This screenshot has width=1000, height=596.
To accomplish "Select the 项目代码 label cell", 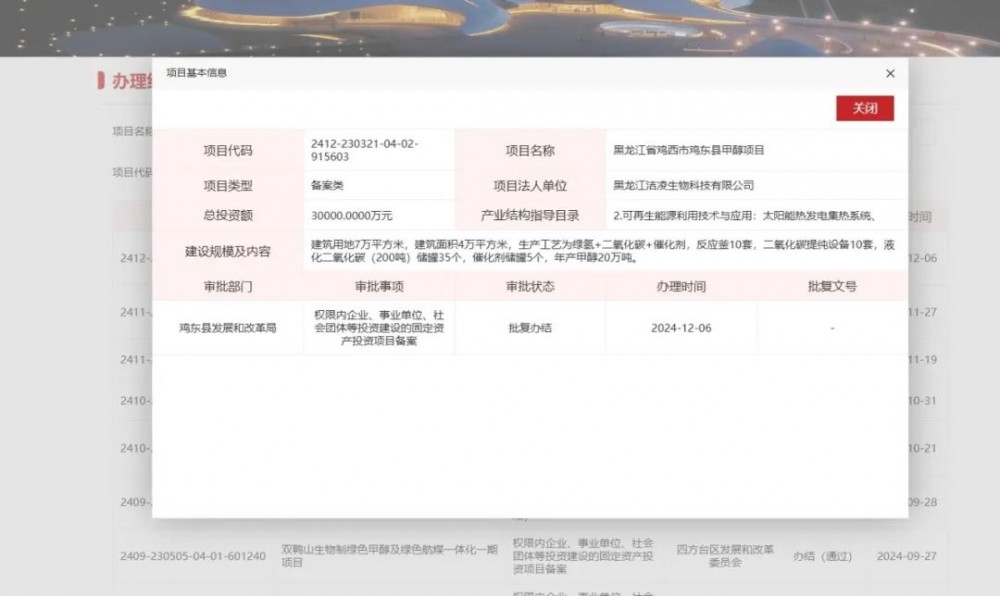I will [228, 150].
